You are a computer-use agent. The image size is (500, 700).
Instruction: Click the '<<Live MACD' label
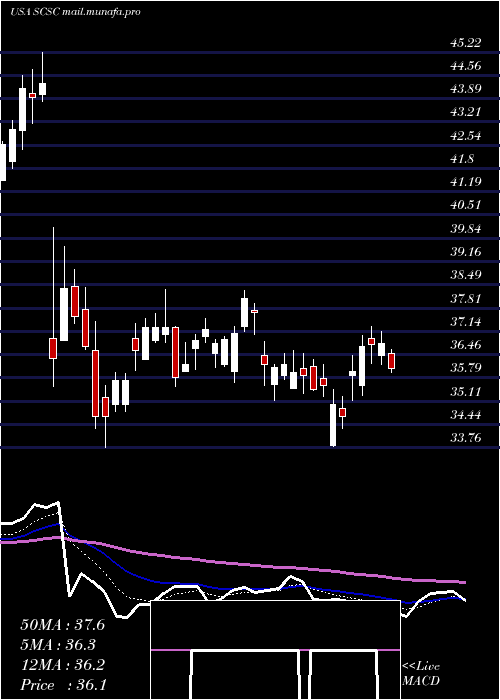(x=421, y=674)
